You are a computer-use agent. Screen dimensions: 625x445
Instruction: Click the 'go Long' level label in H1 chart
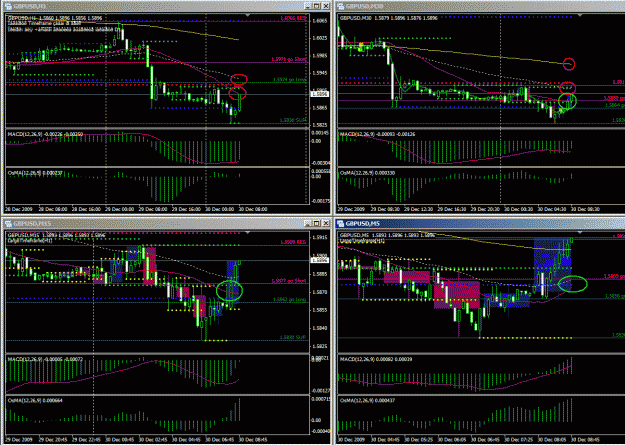click(290, 80)
